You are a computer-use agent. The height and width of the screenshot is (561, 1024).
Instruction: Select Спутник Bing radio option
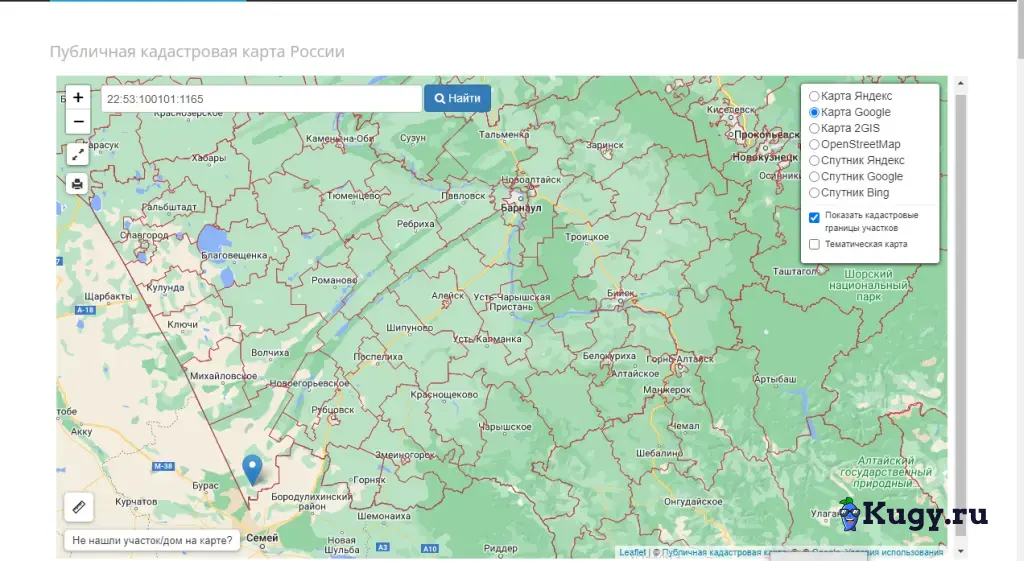coord(814,193)
